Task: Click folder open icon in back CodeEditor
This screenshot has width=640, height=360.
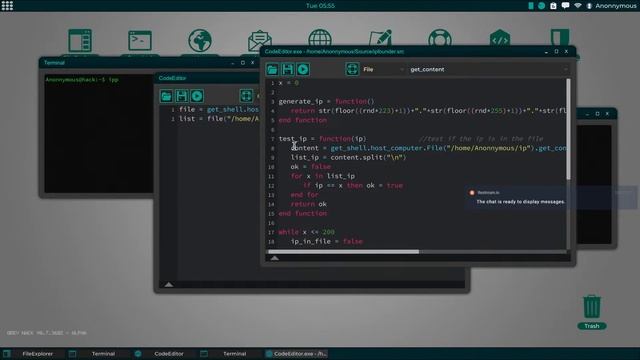Action: tap(166, 96)
